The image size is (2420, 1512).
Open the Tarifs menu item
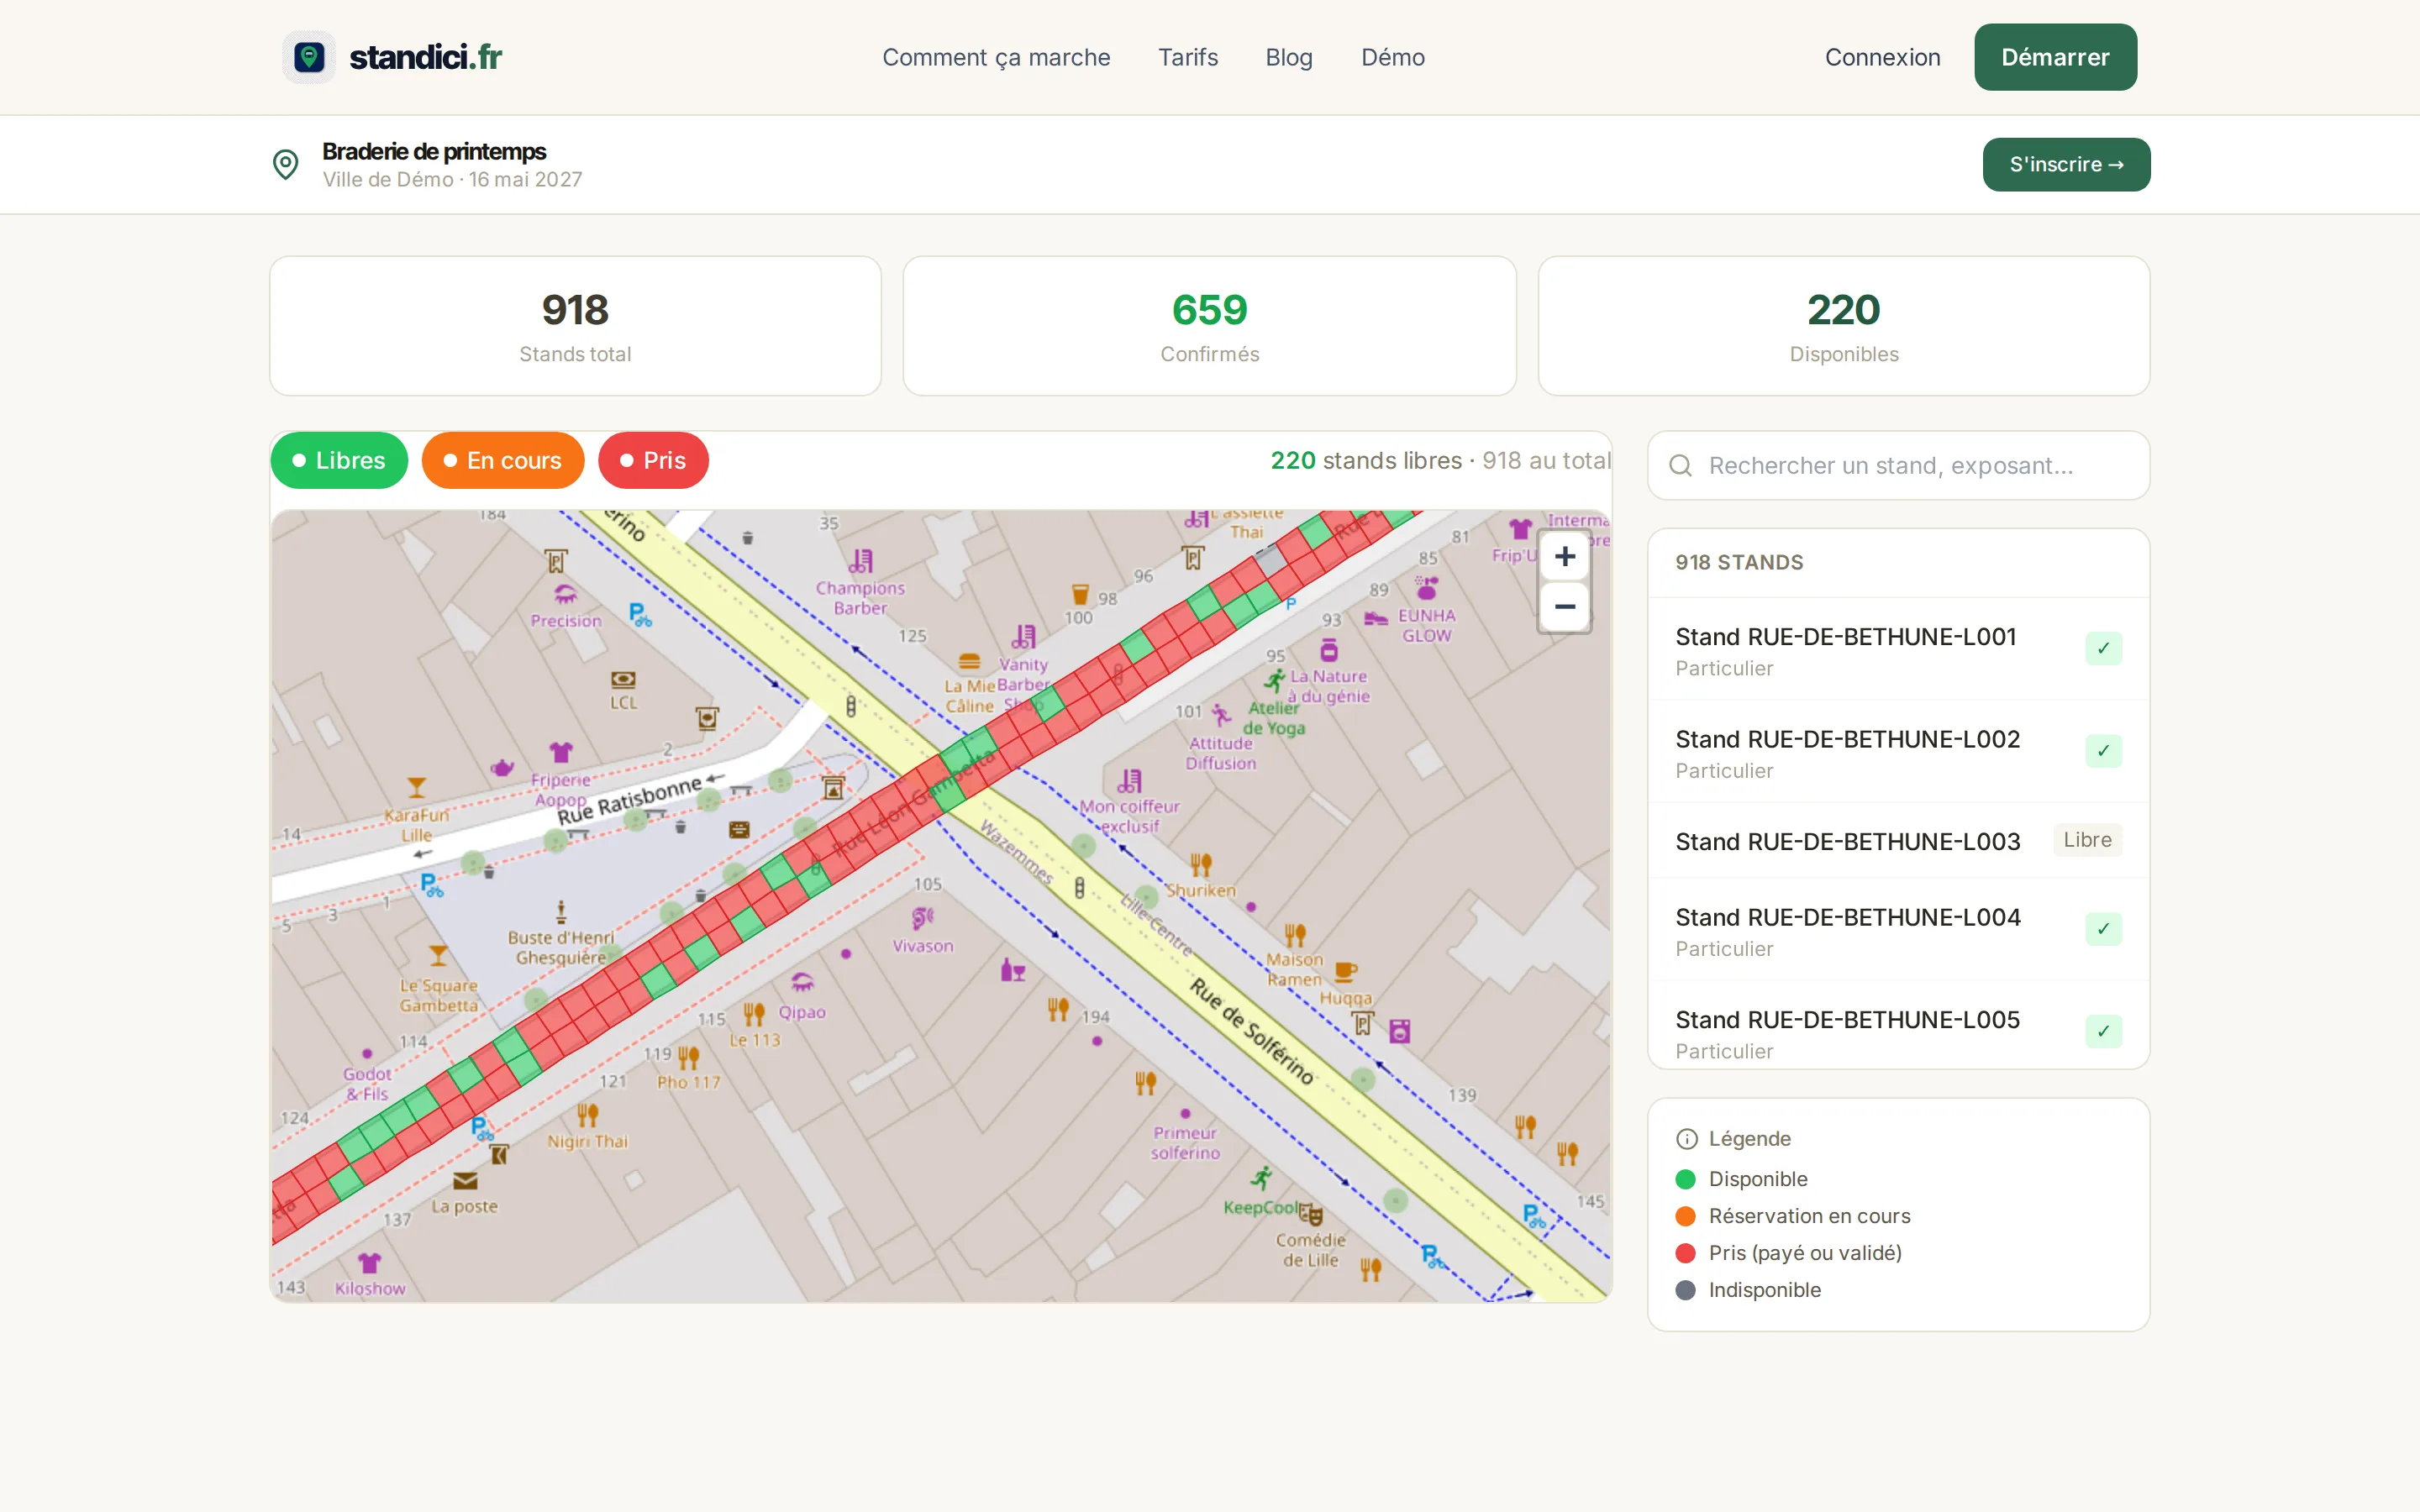click(1188, 57)
